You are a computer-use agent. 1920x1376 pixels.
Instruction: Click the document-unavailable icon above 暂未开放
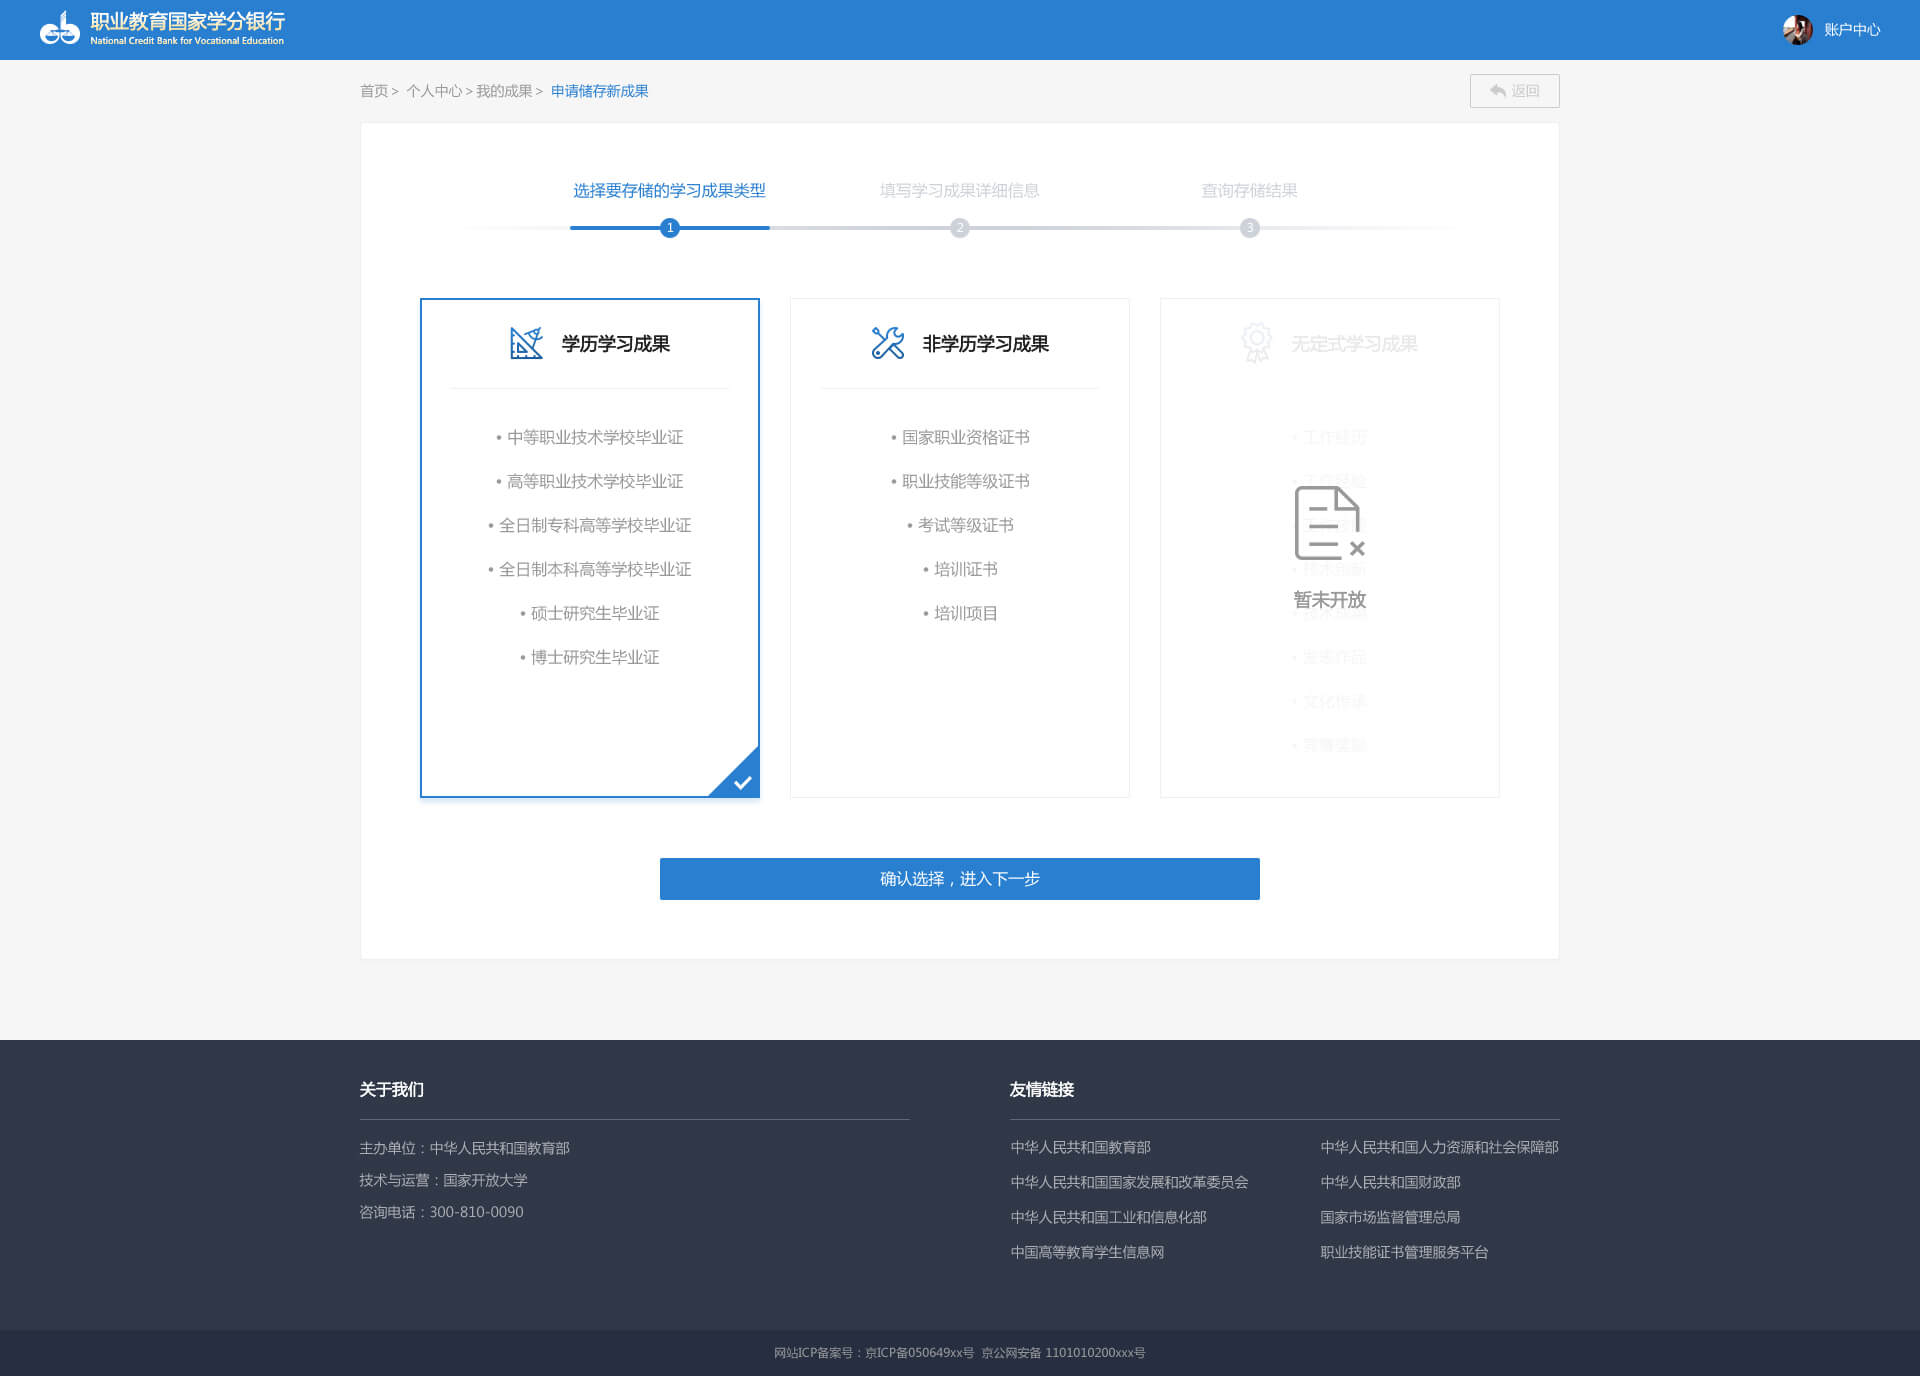(x=1329, y=523)
